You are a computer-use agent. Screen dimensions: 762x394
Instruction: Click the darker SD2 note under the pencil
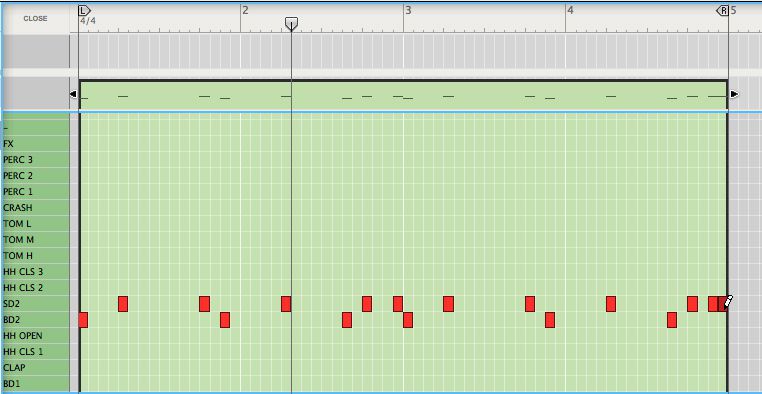coord(722,304)
